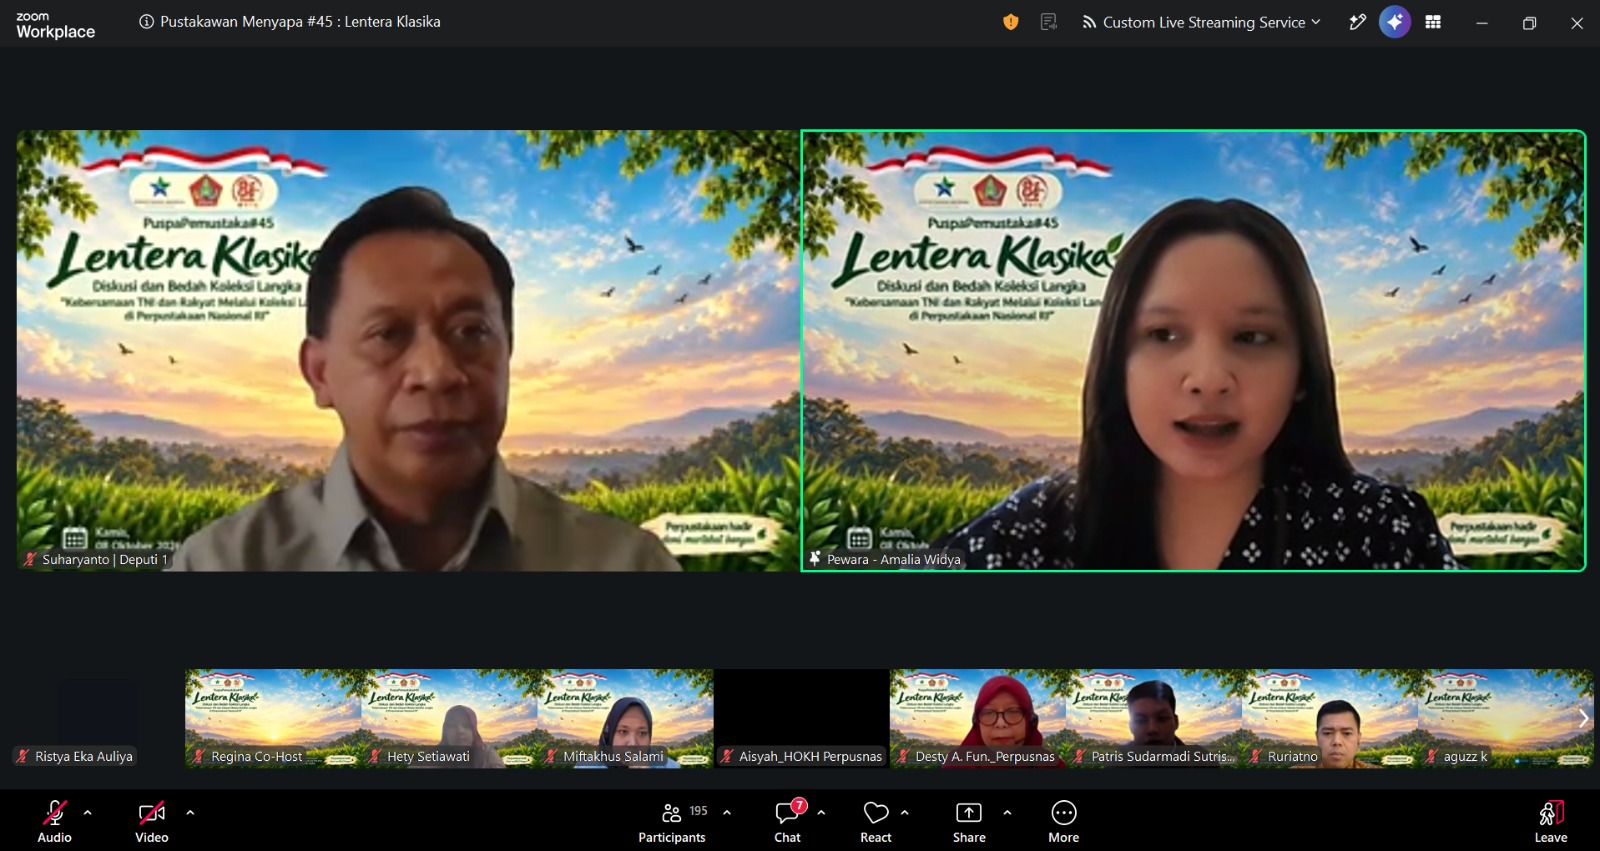This screenshot has width=1600, height=851.
Task: Click the Zoom Workplace logo
Action: click(56, 25)
